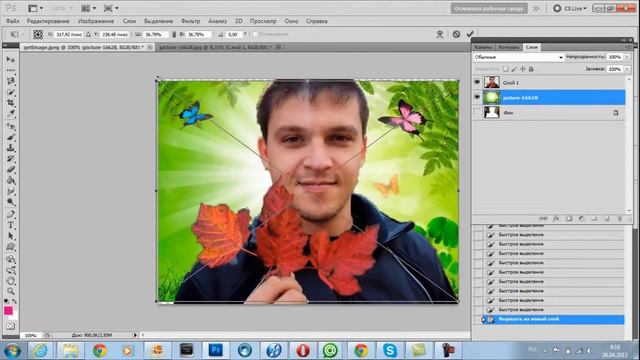Click the swap colors arrow icon

click(x=15, y=302)
